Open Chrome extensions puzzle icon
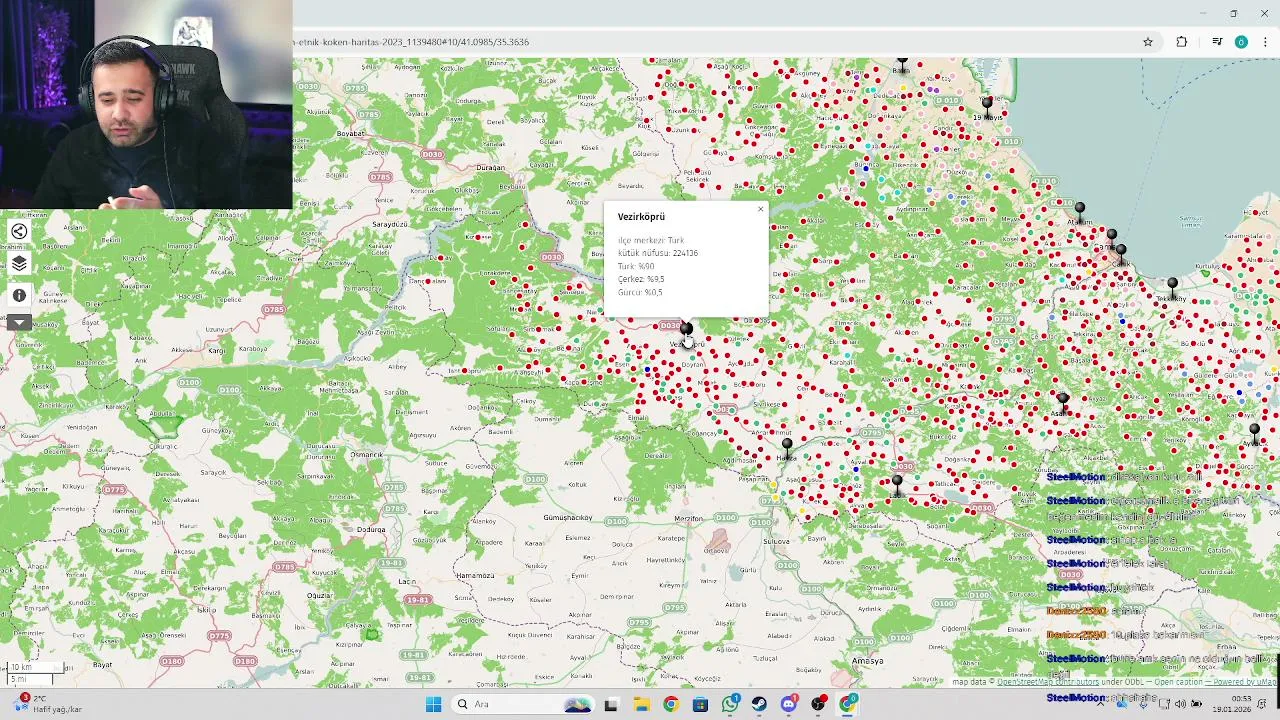The width and height of the screenshot is (1280, 720). (x=1182, y=42)
